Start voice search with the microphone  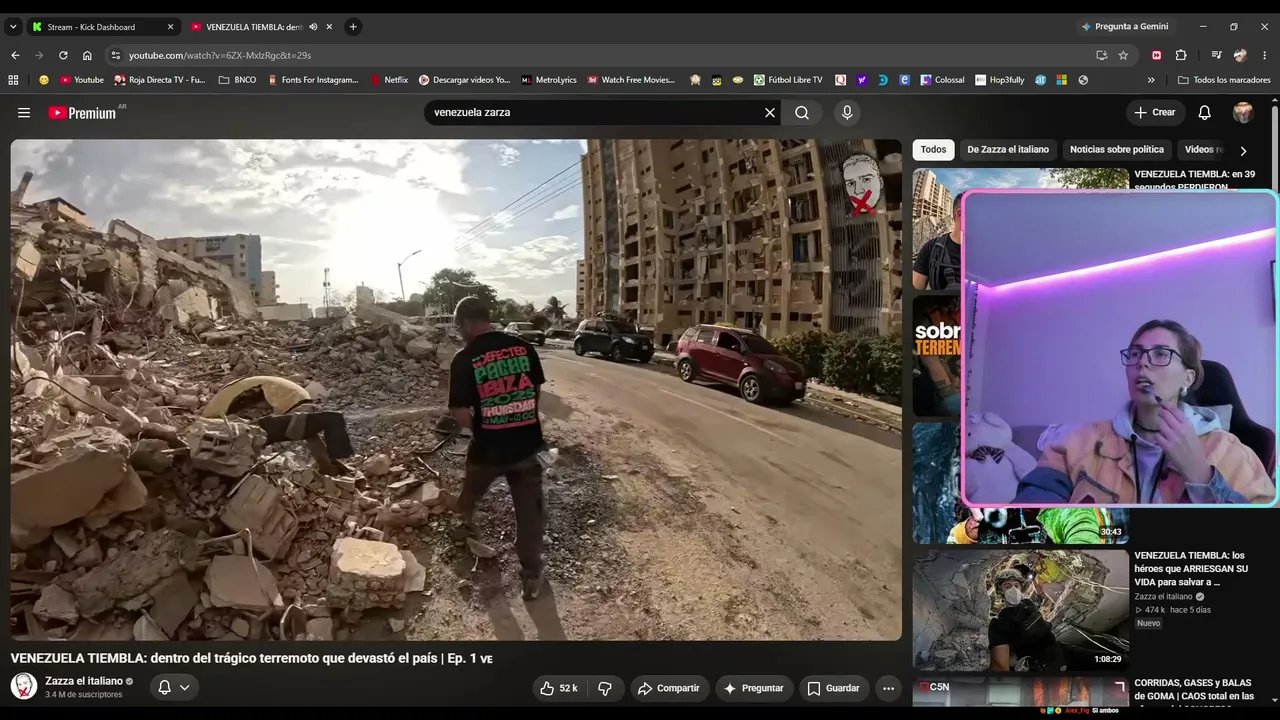[x=847, y=113]
